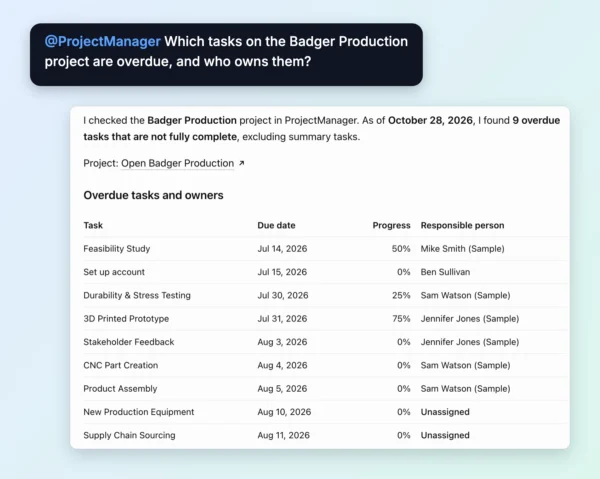Click the Set up account task
Screen dimensions: 600x479
point(114,272)
